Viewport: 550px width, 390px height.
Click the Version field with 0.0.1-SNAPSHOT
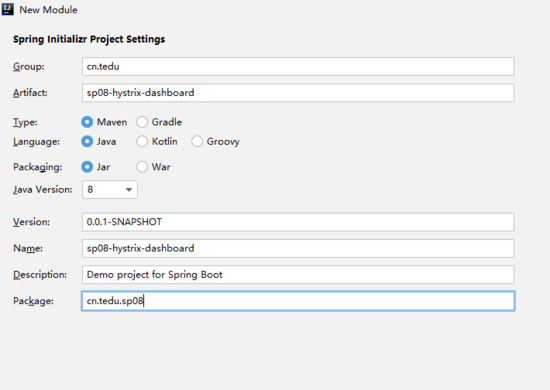[x=298, y=222]
